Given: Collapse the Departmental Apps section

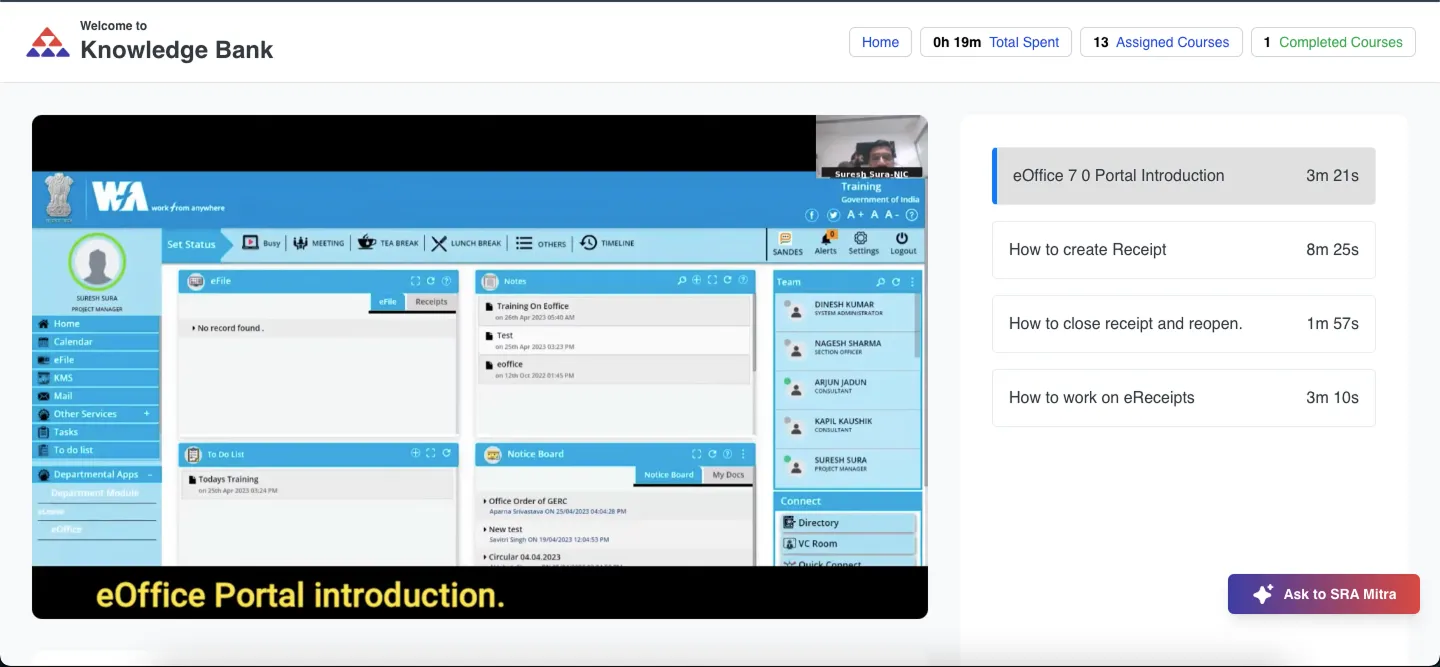Looking at the screenshot, I should [150, 475].
